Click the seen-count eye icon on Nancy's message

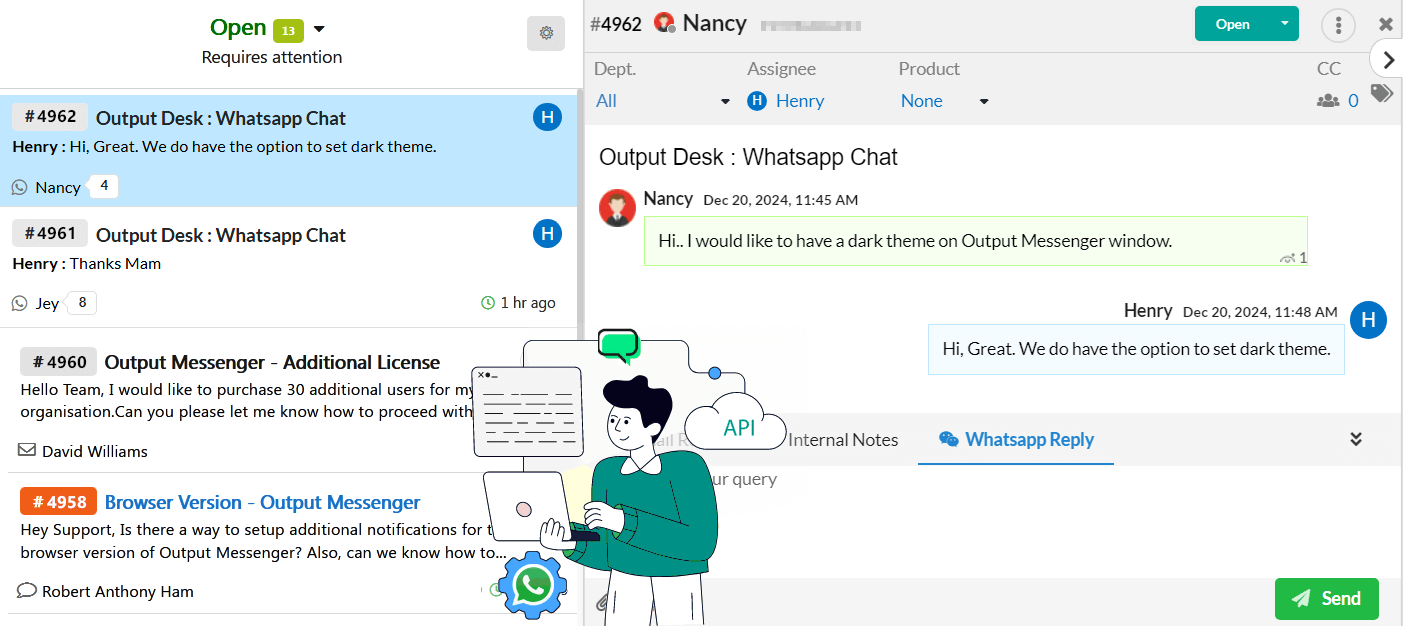coord(1288,258)
